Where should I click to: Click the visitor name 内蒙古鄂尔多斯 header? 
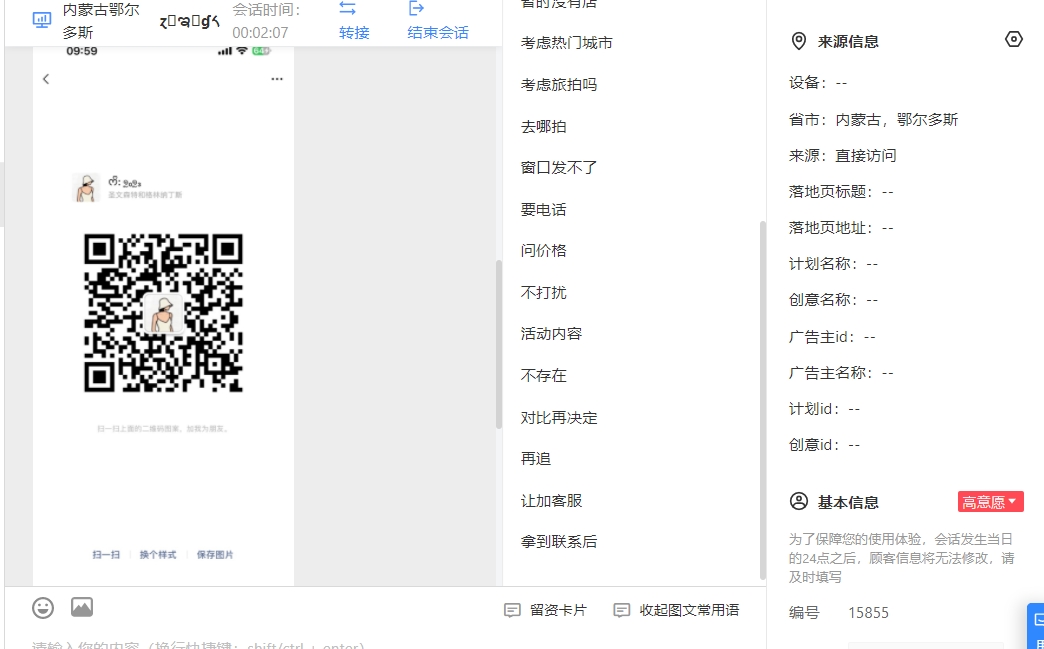101,21
